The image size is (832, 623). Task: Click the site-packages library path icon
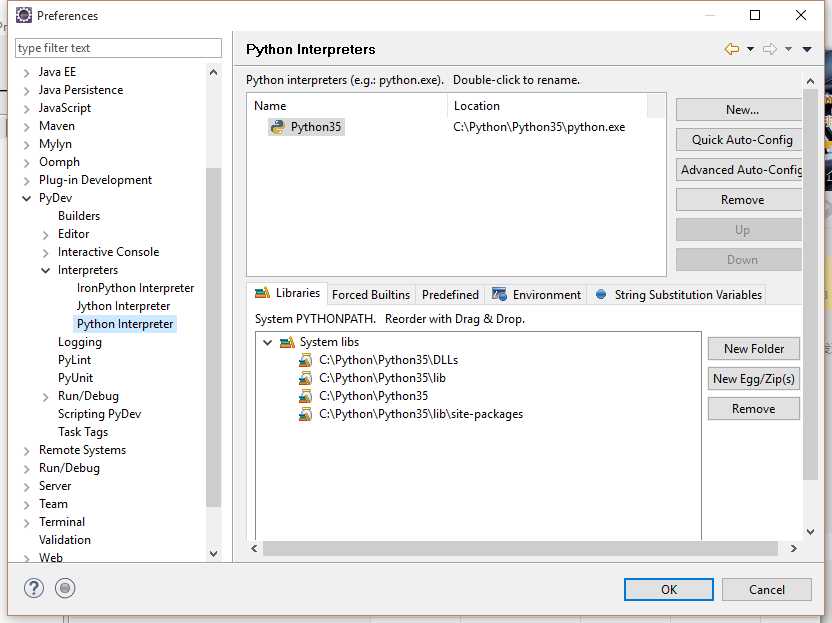click(306, 414)
